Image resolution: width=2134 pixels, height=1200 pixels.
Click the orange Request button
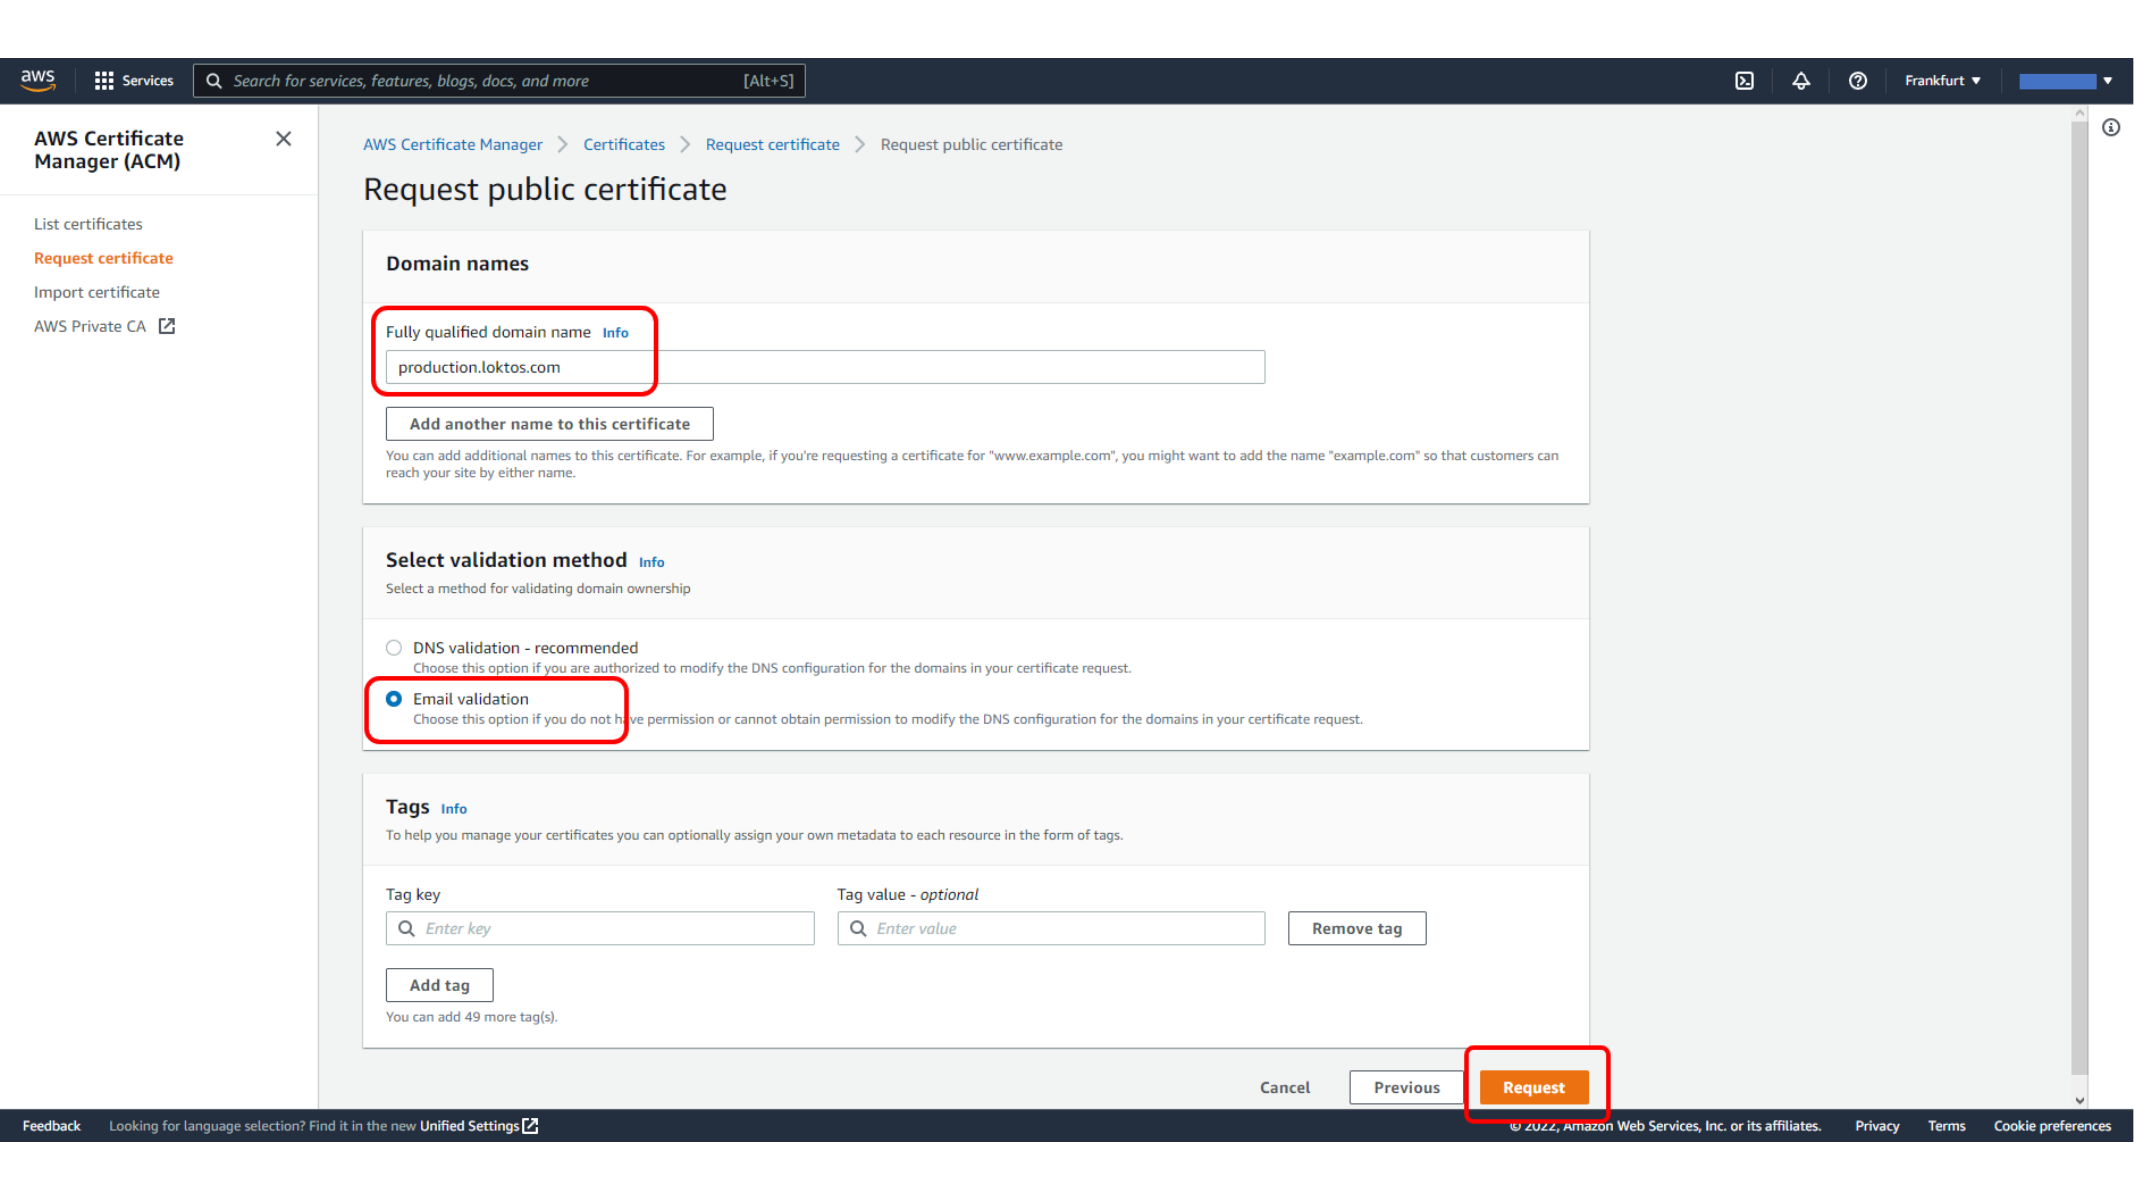pos(1534,1088)
